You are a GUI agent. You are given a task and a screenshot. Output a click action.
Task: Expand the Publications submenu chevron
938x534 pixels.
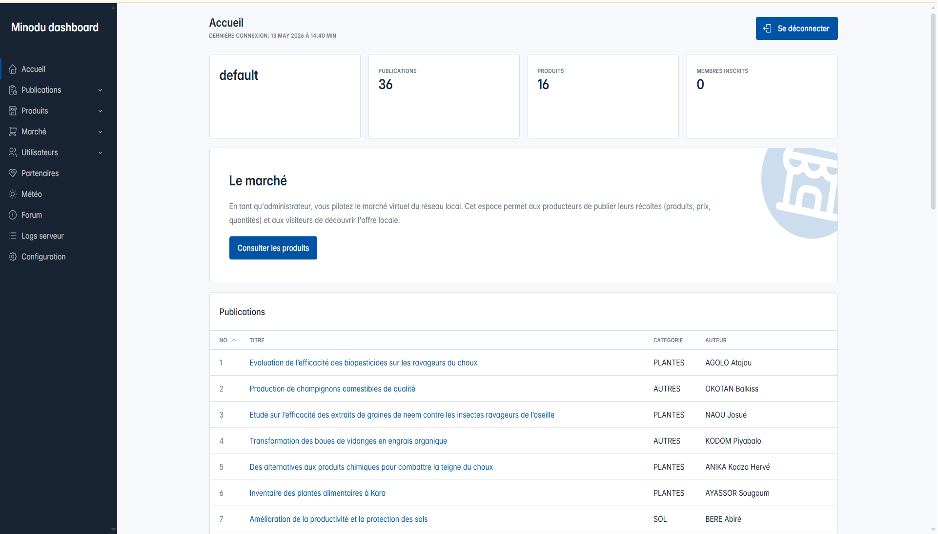click(x=100, y=90)
